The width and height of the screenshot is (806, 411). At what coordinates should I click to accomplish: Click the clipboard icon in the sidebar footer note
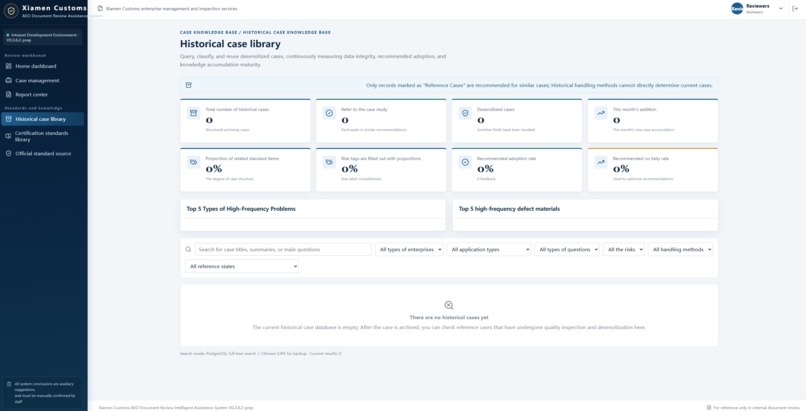pos(9,384)
